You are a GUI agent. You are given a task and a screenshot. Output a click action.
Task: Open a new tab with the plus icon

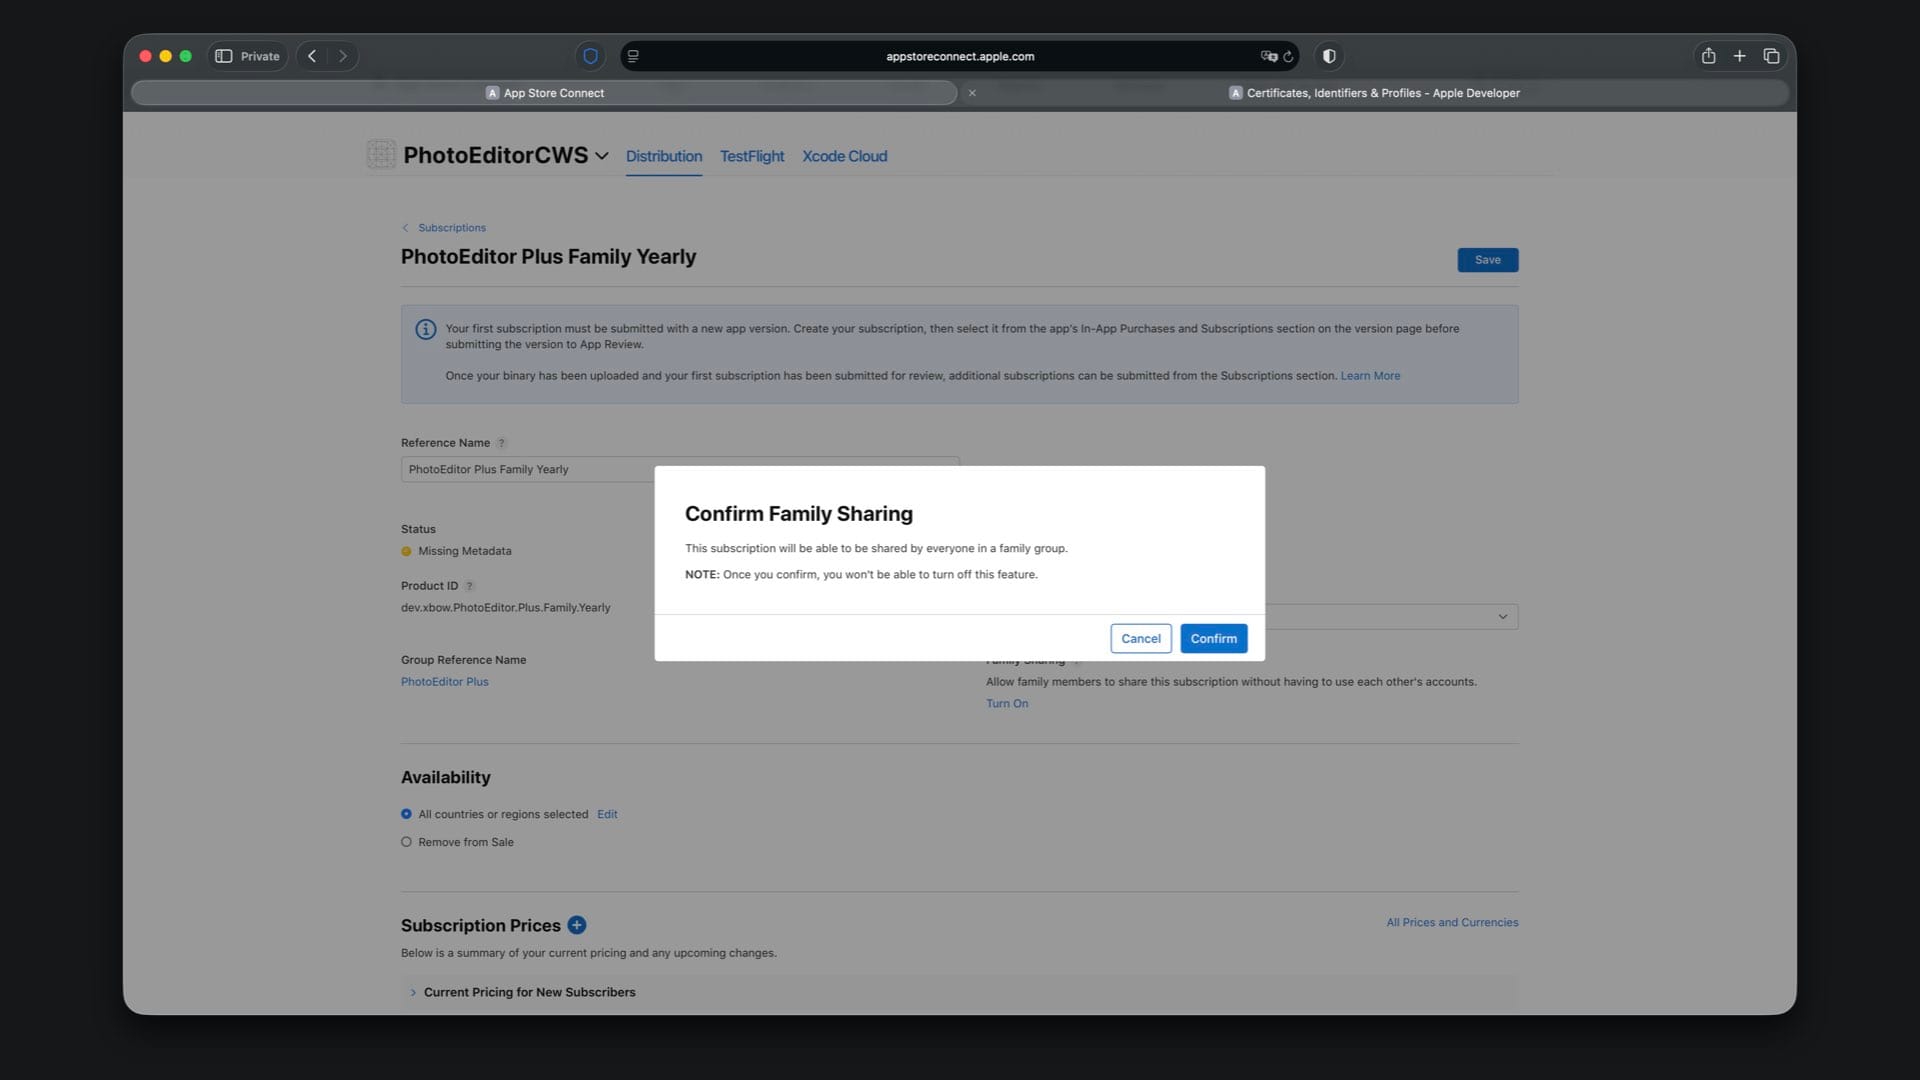1739,56
